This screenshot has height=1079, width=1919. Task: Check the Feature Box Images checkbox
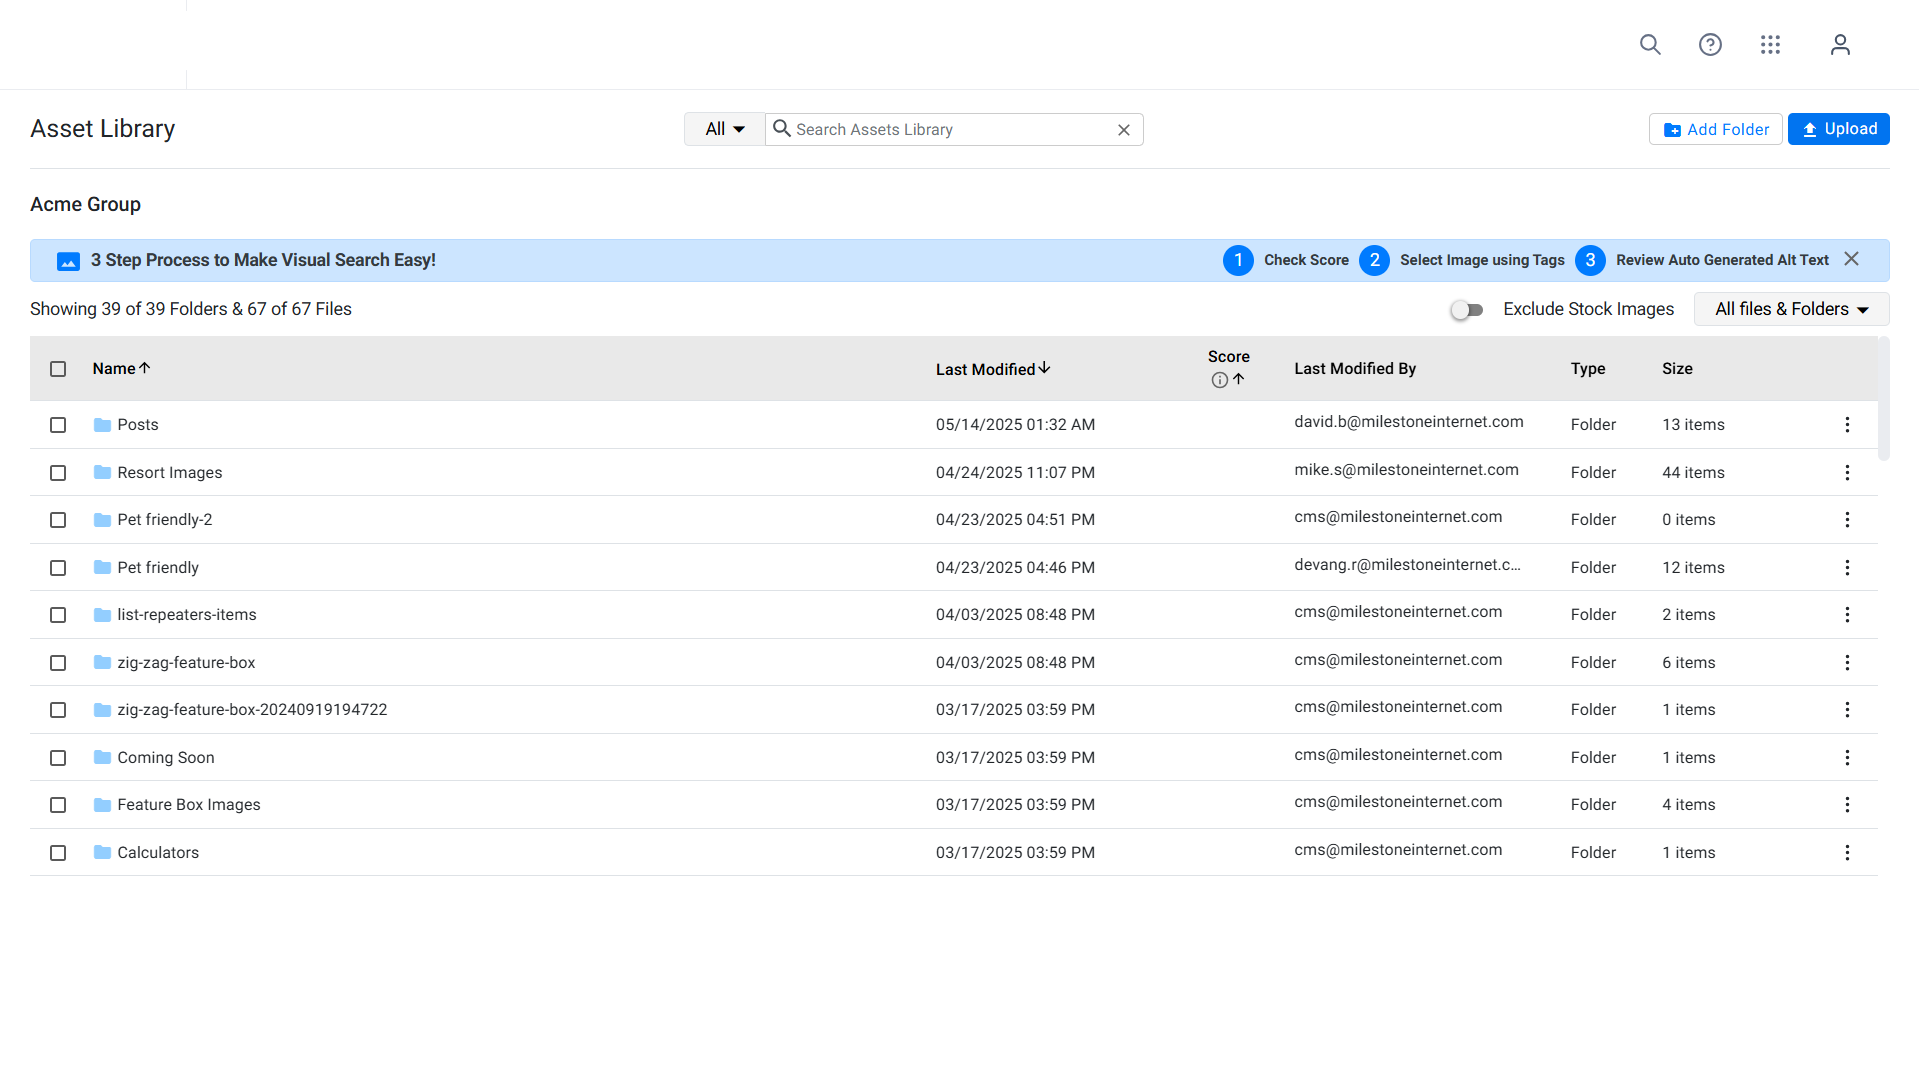[58, 805]
